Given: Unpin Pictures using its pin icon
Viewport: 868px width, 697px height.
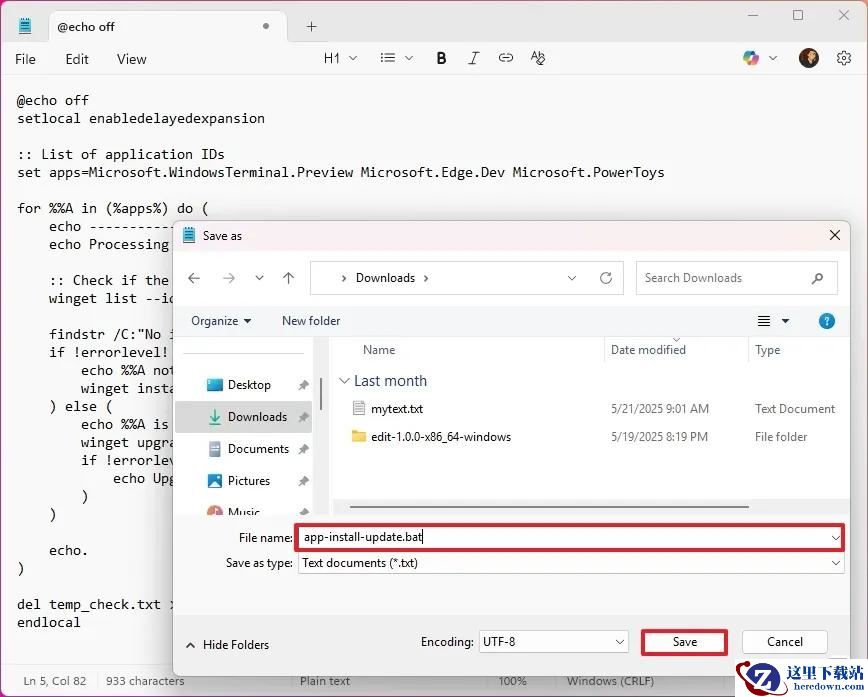Looking at the screenshot, I should [303, 481].
